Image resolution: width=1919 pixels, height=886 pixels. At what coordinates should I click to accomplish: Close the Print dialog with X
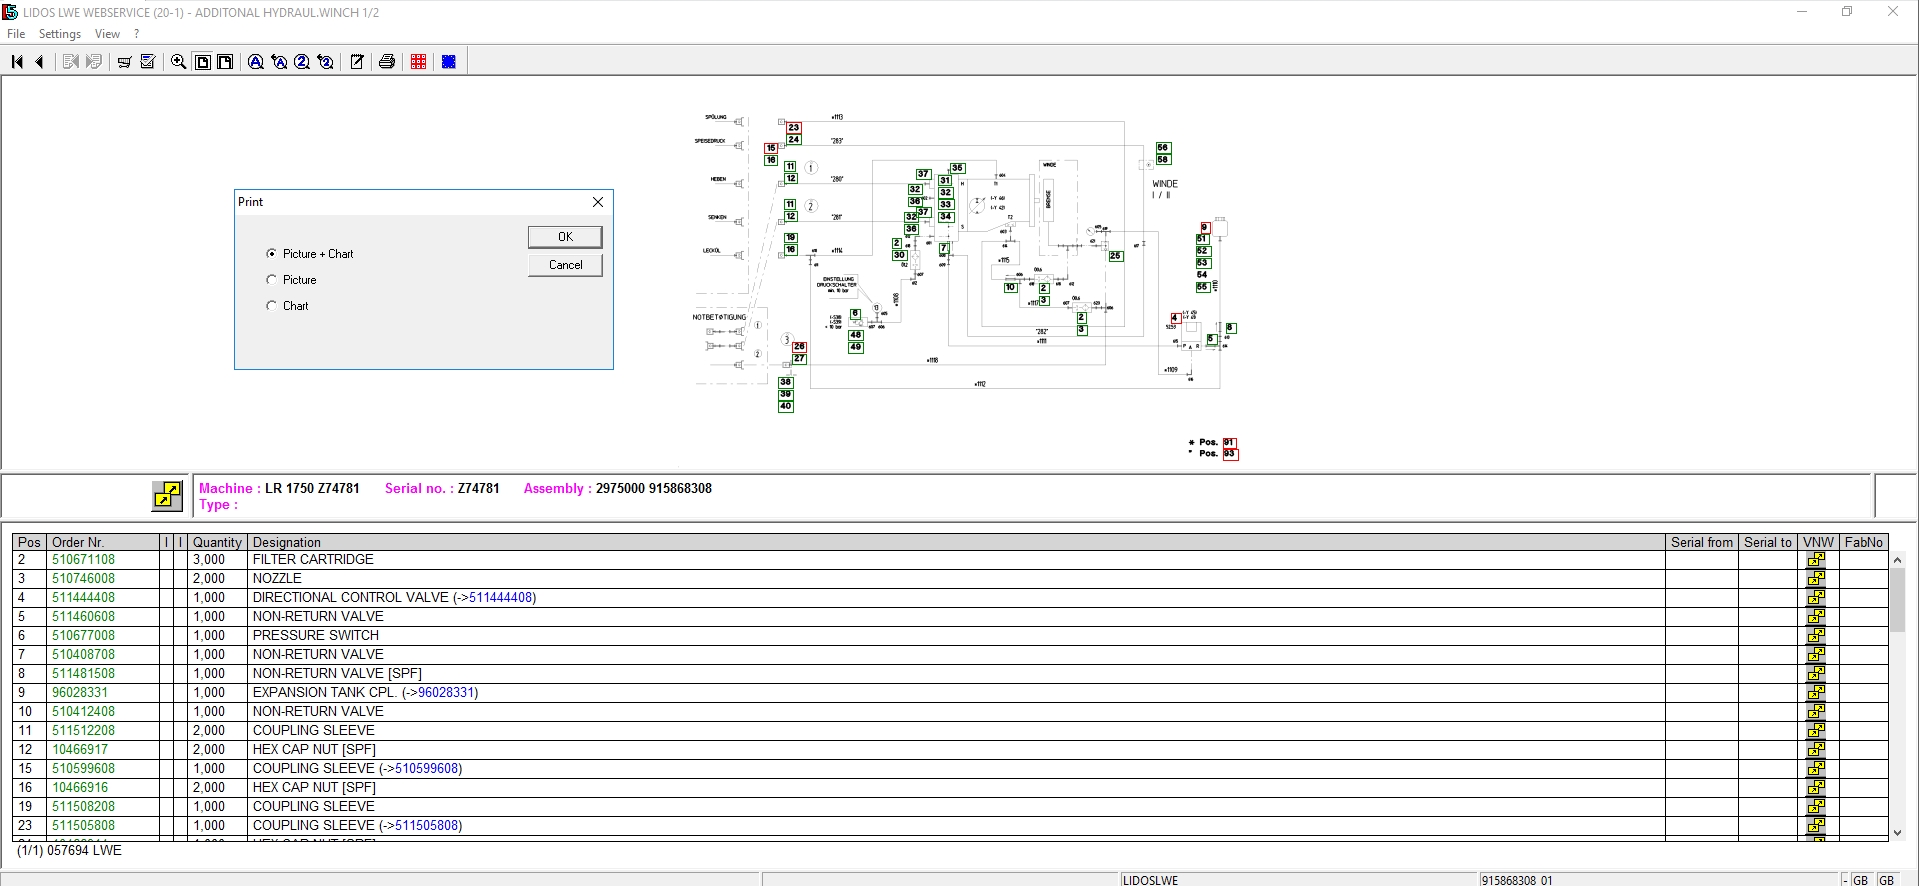pyautogui.click(x=598, y=202)
